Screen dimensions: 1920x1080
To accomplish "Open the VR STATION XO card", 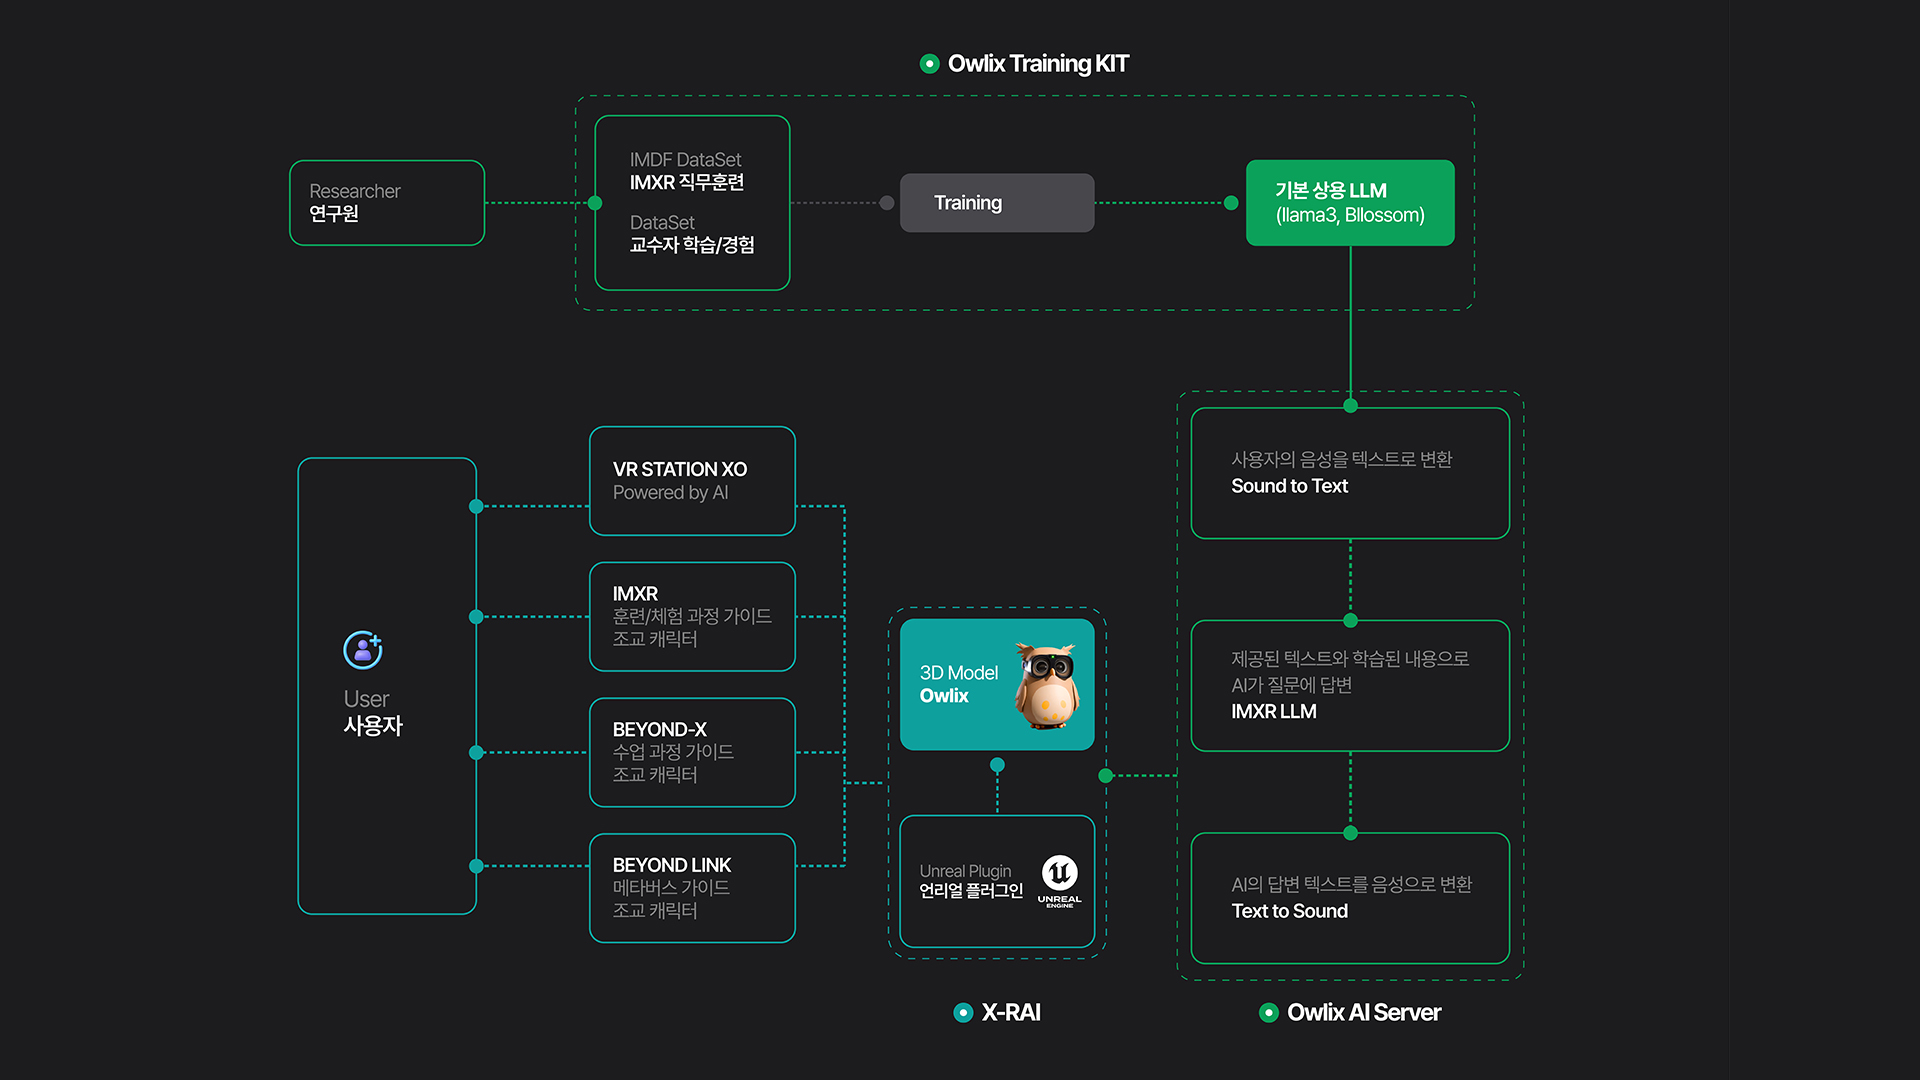I will (x=692, y=481).
